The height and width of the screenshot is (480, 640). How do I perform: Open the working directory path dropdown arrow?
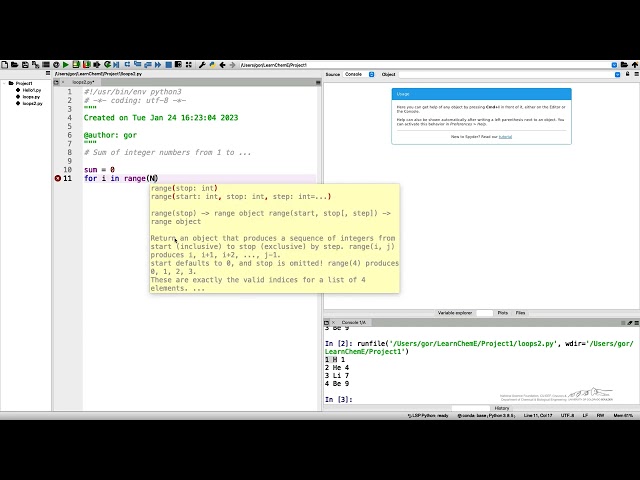(x=614, y=65)
